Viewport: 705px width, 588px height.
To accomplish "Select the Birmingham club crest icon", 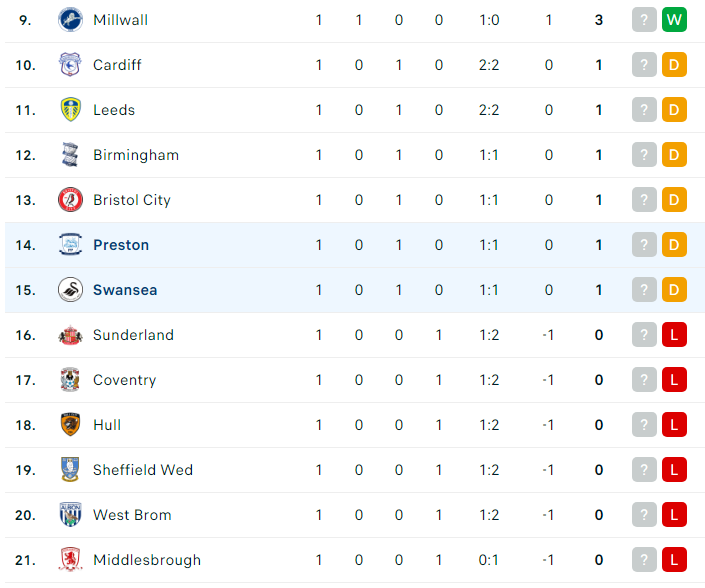I will click(70, 155).
